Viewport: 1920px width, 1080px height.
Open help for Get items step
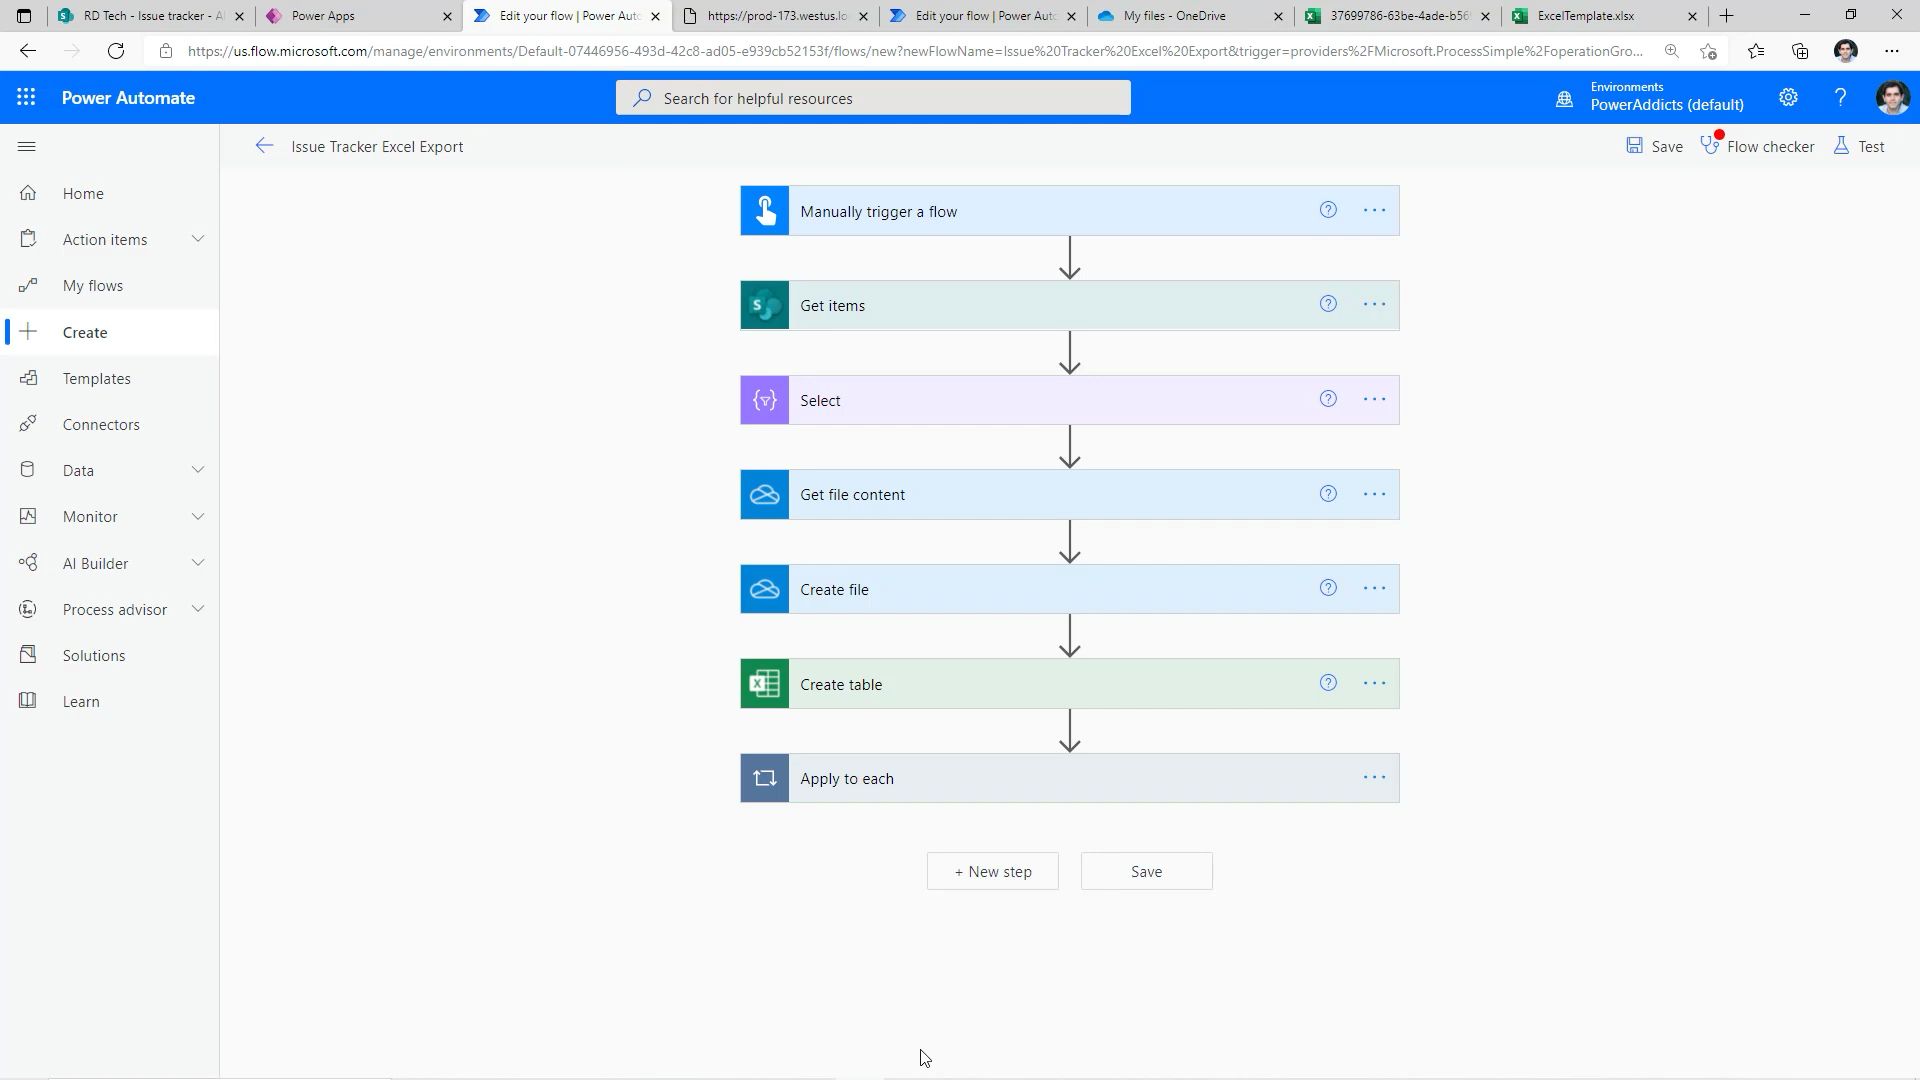[1328, 304]
